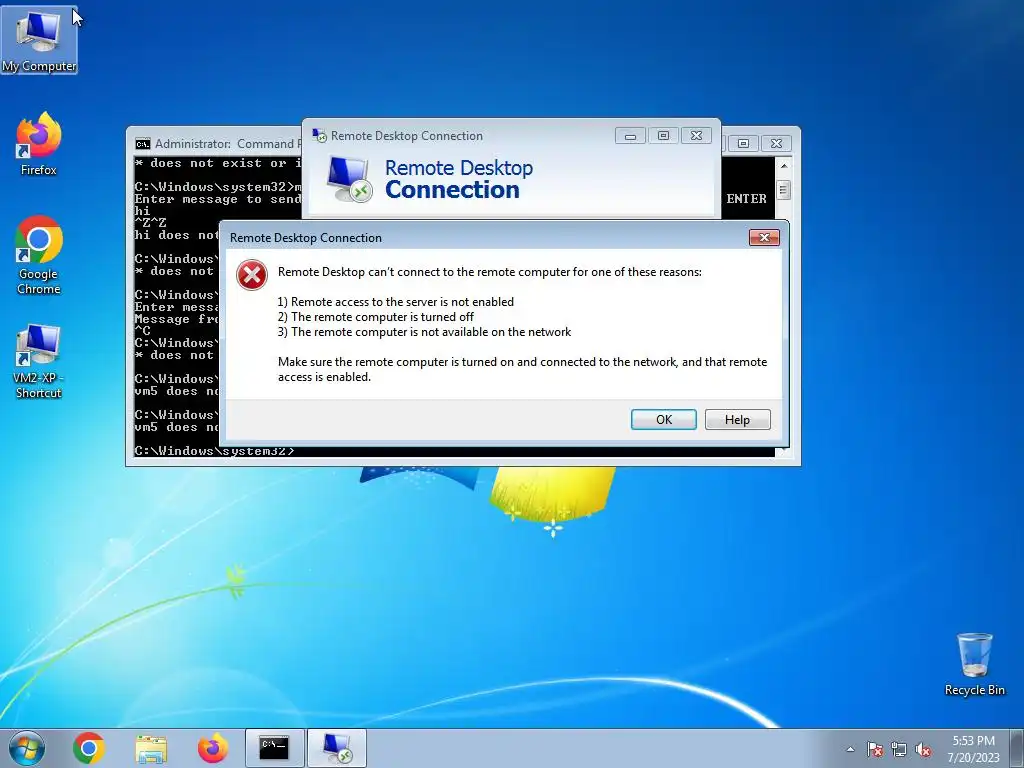Click Show Desktop strip at taskbar end
The height and width of the screenshot is (768, 1024).
(1017, 748)
